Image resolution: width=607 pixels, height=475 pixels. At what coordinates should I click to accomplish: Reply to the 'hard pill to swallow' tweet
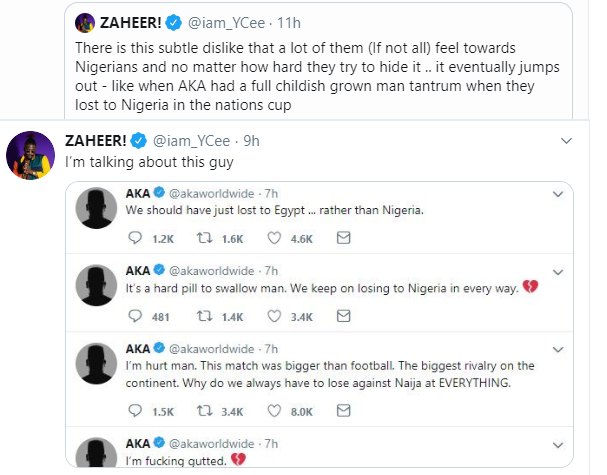pos(137,317)
